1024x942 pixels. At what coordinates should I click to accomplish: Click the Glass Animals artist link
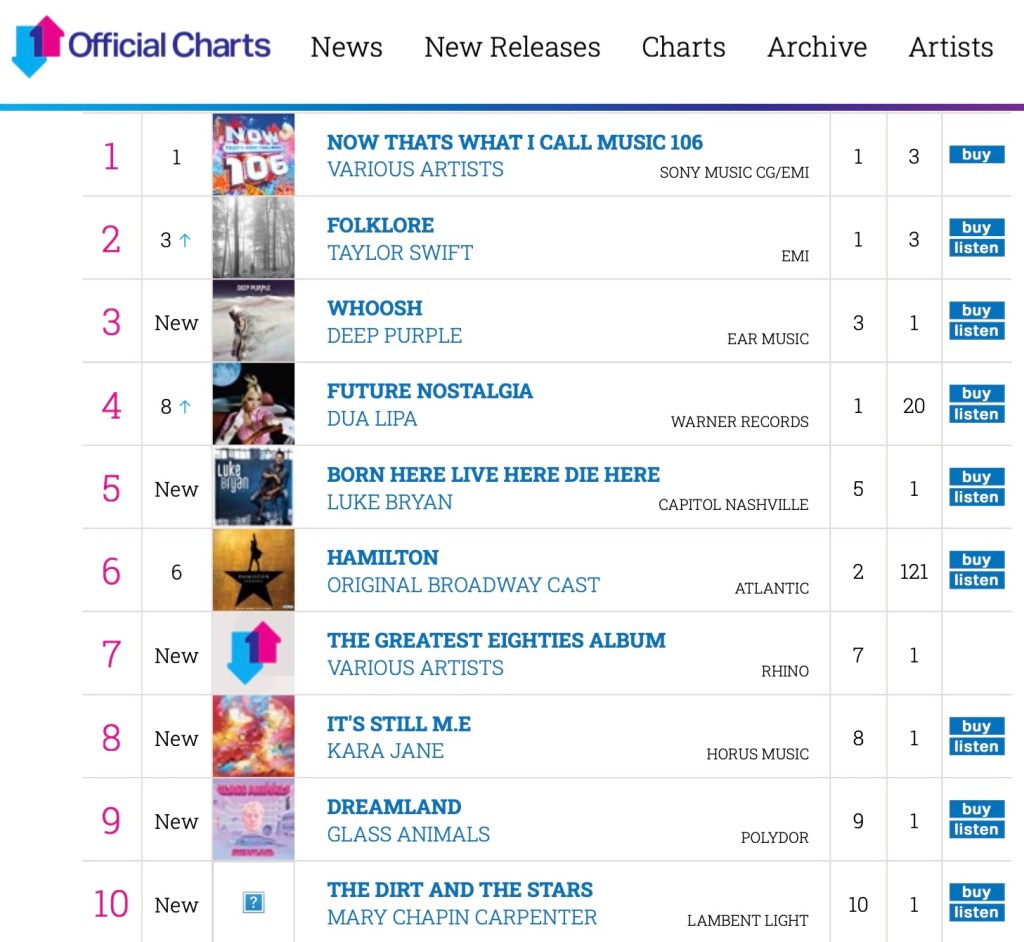tap(408, 834)
